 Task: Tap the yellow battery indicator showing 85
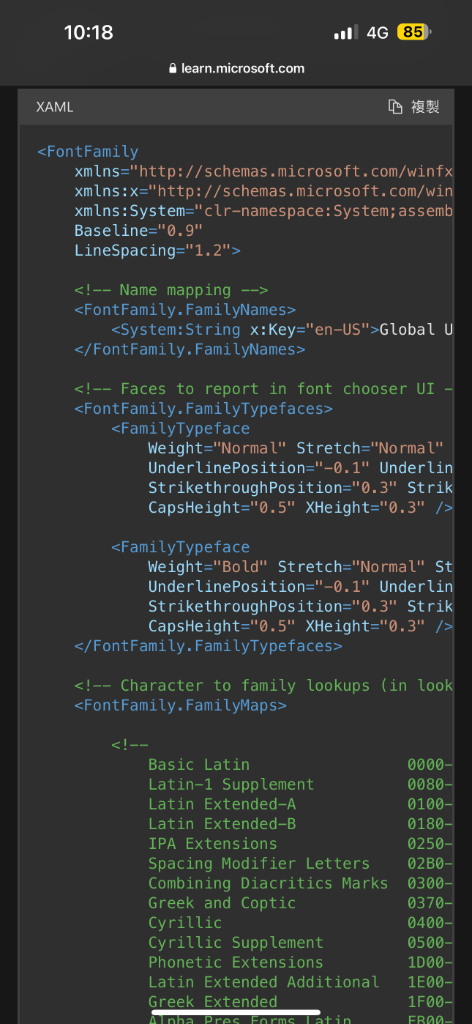[x=414, y=32]
